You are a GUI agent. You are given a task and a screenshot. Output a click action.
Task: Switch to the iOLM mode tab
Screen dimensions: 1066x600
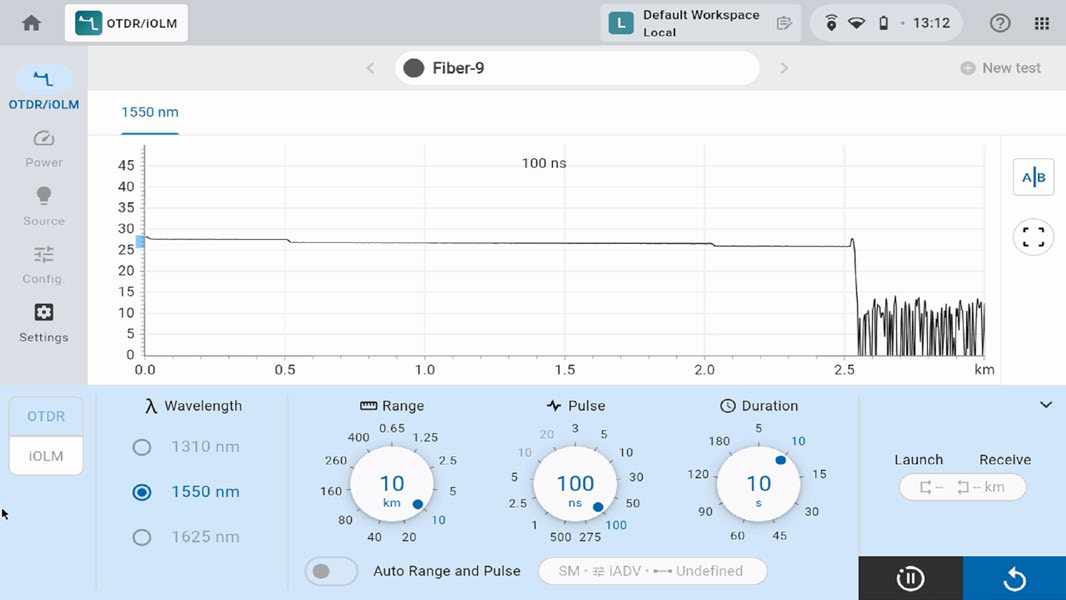pyautogui.click(x=46, y=456)
